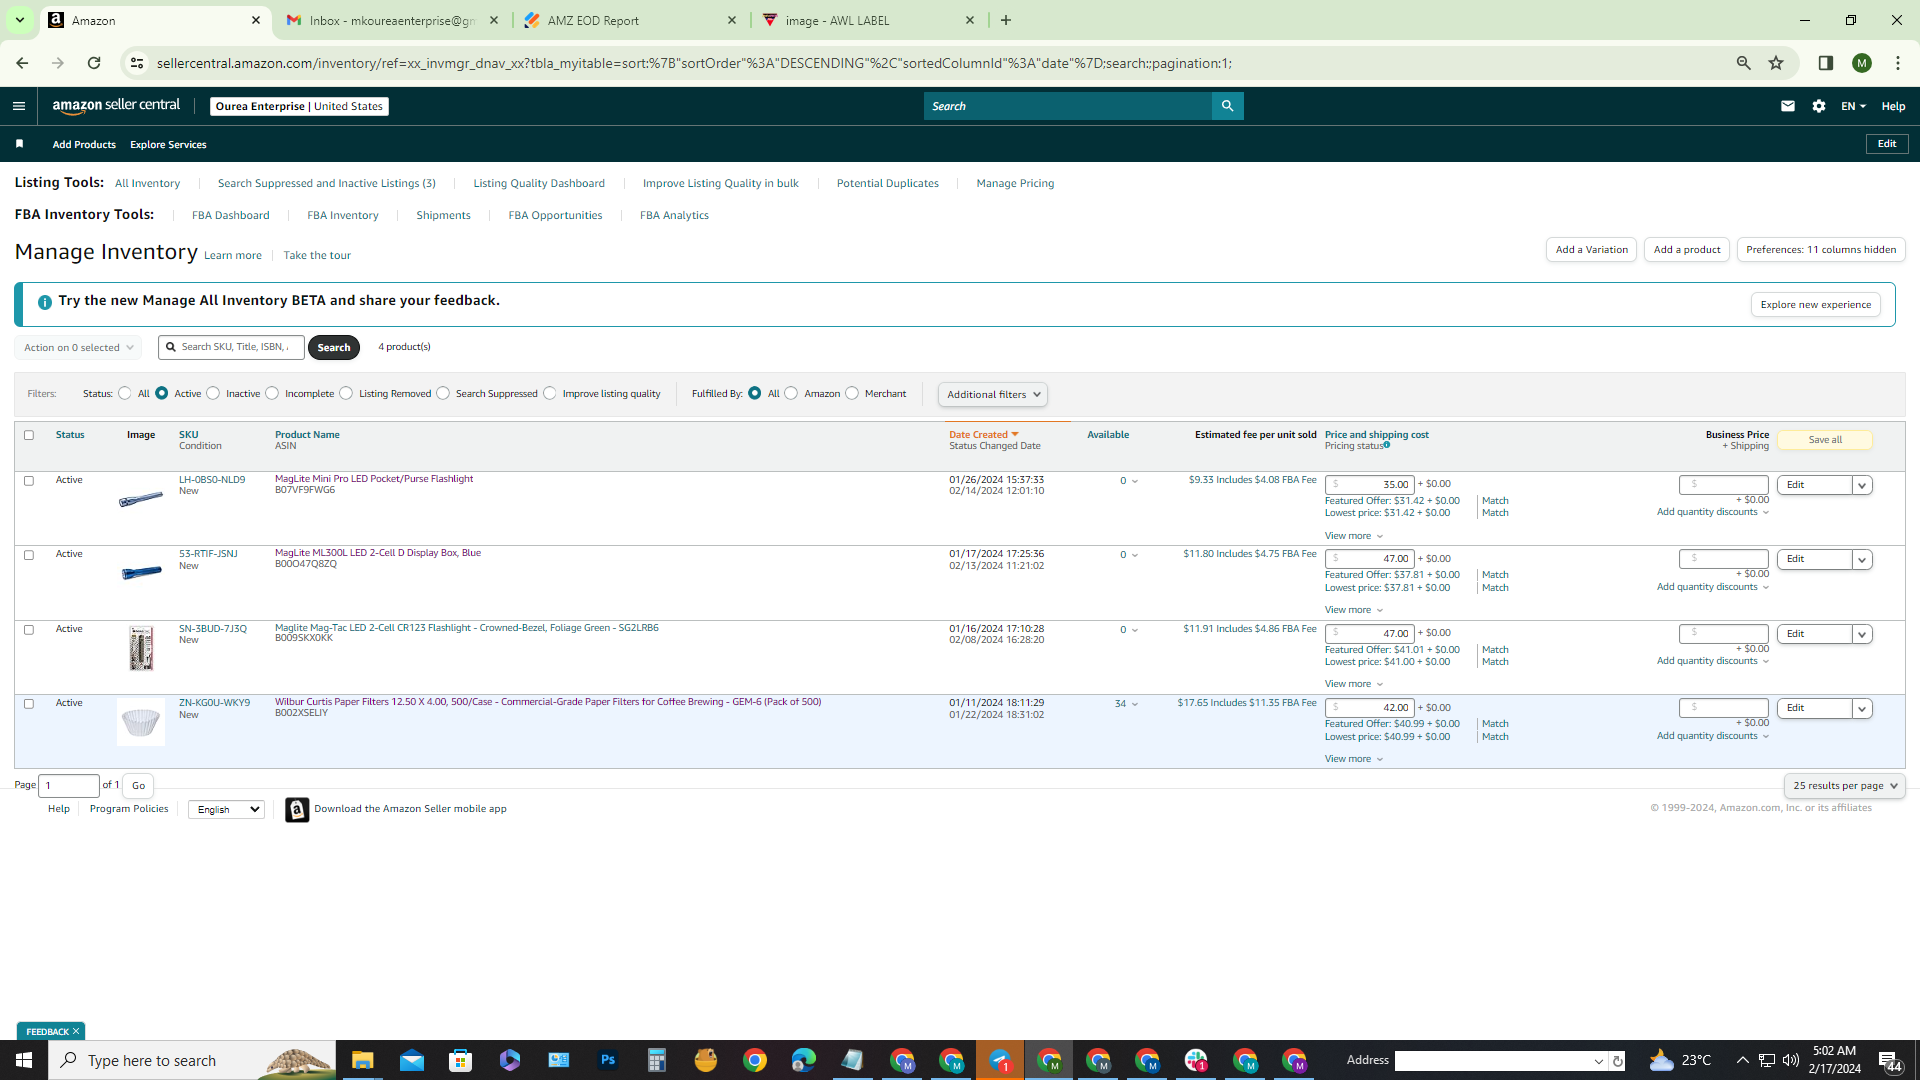
Task: Switch to the AMZ EOD Report tab
Action: [x=630, y=20]
